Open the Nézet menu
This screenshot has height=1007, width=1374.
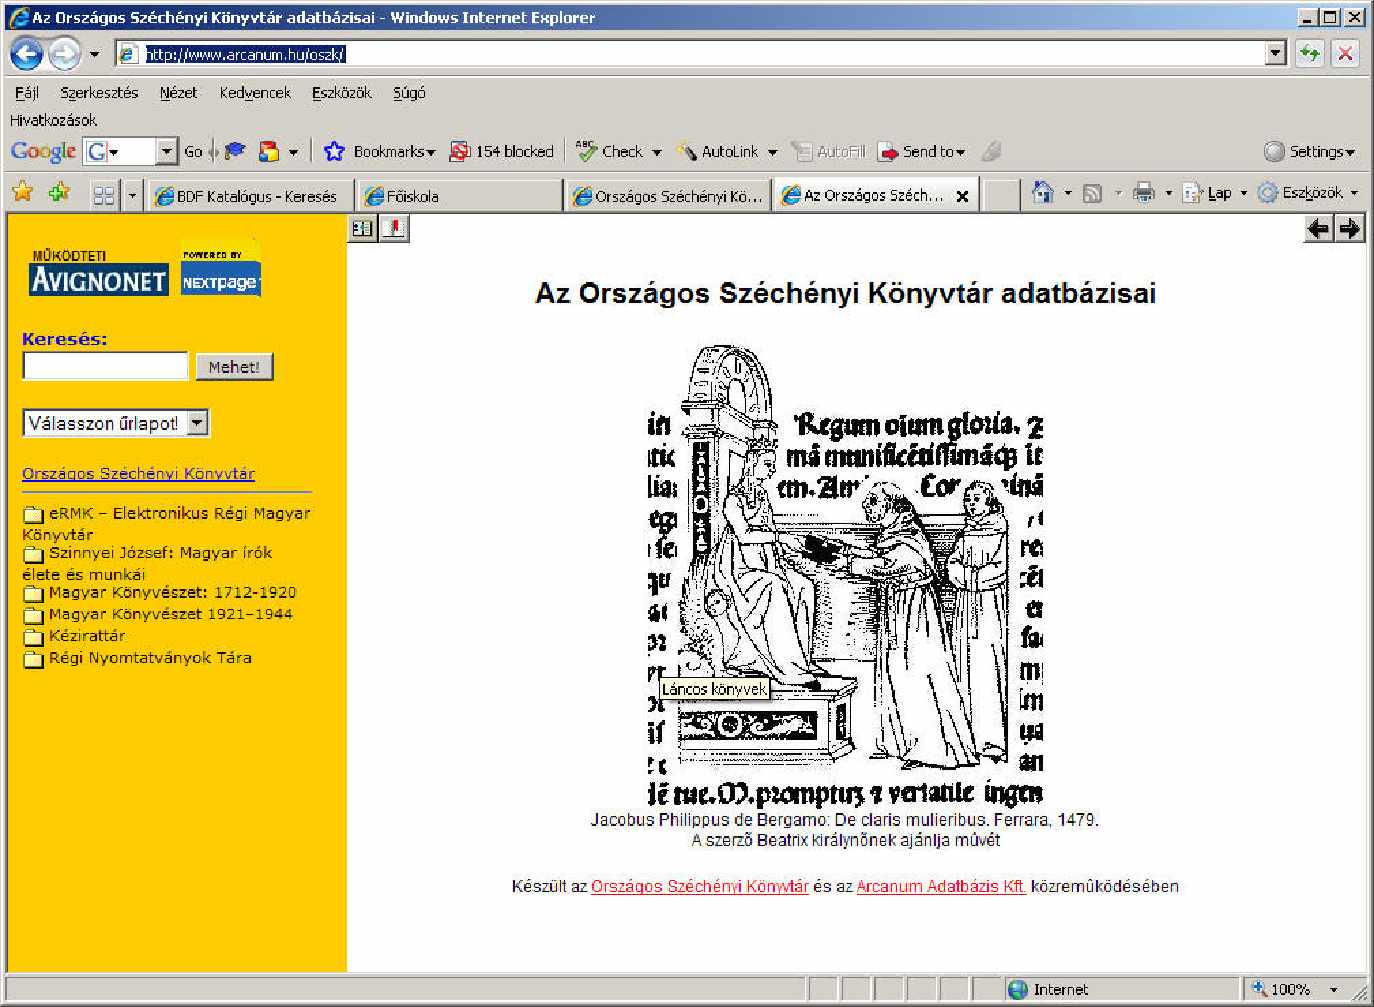[178, 93]
